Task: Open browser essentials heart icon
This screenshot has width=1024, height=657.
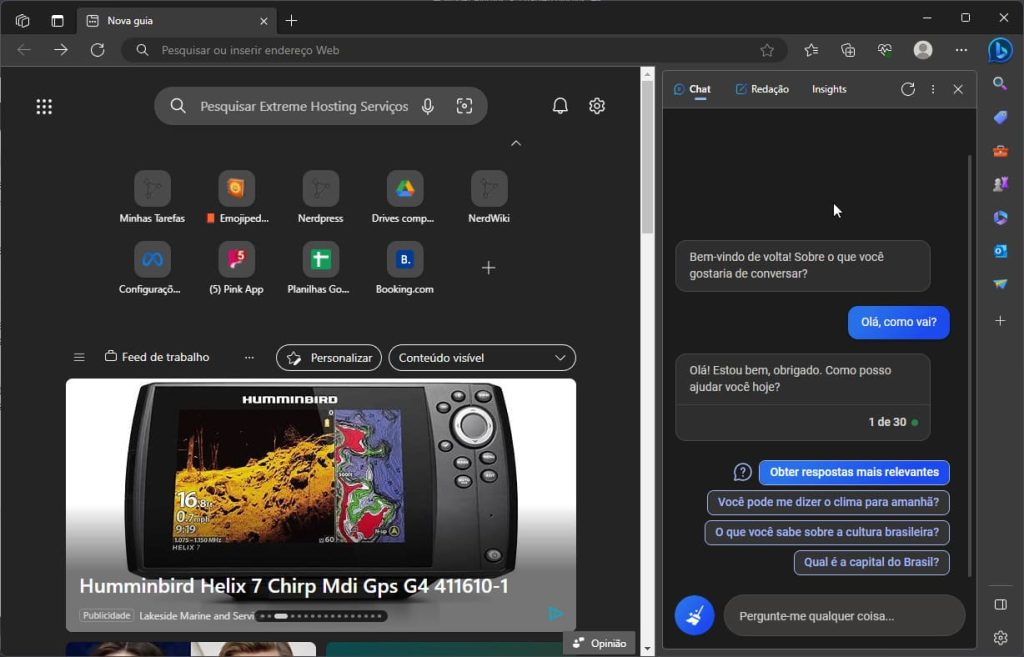Action: click(x=885, y=50)
